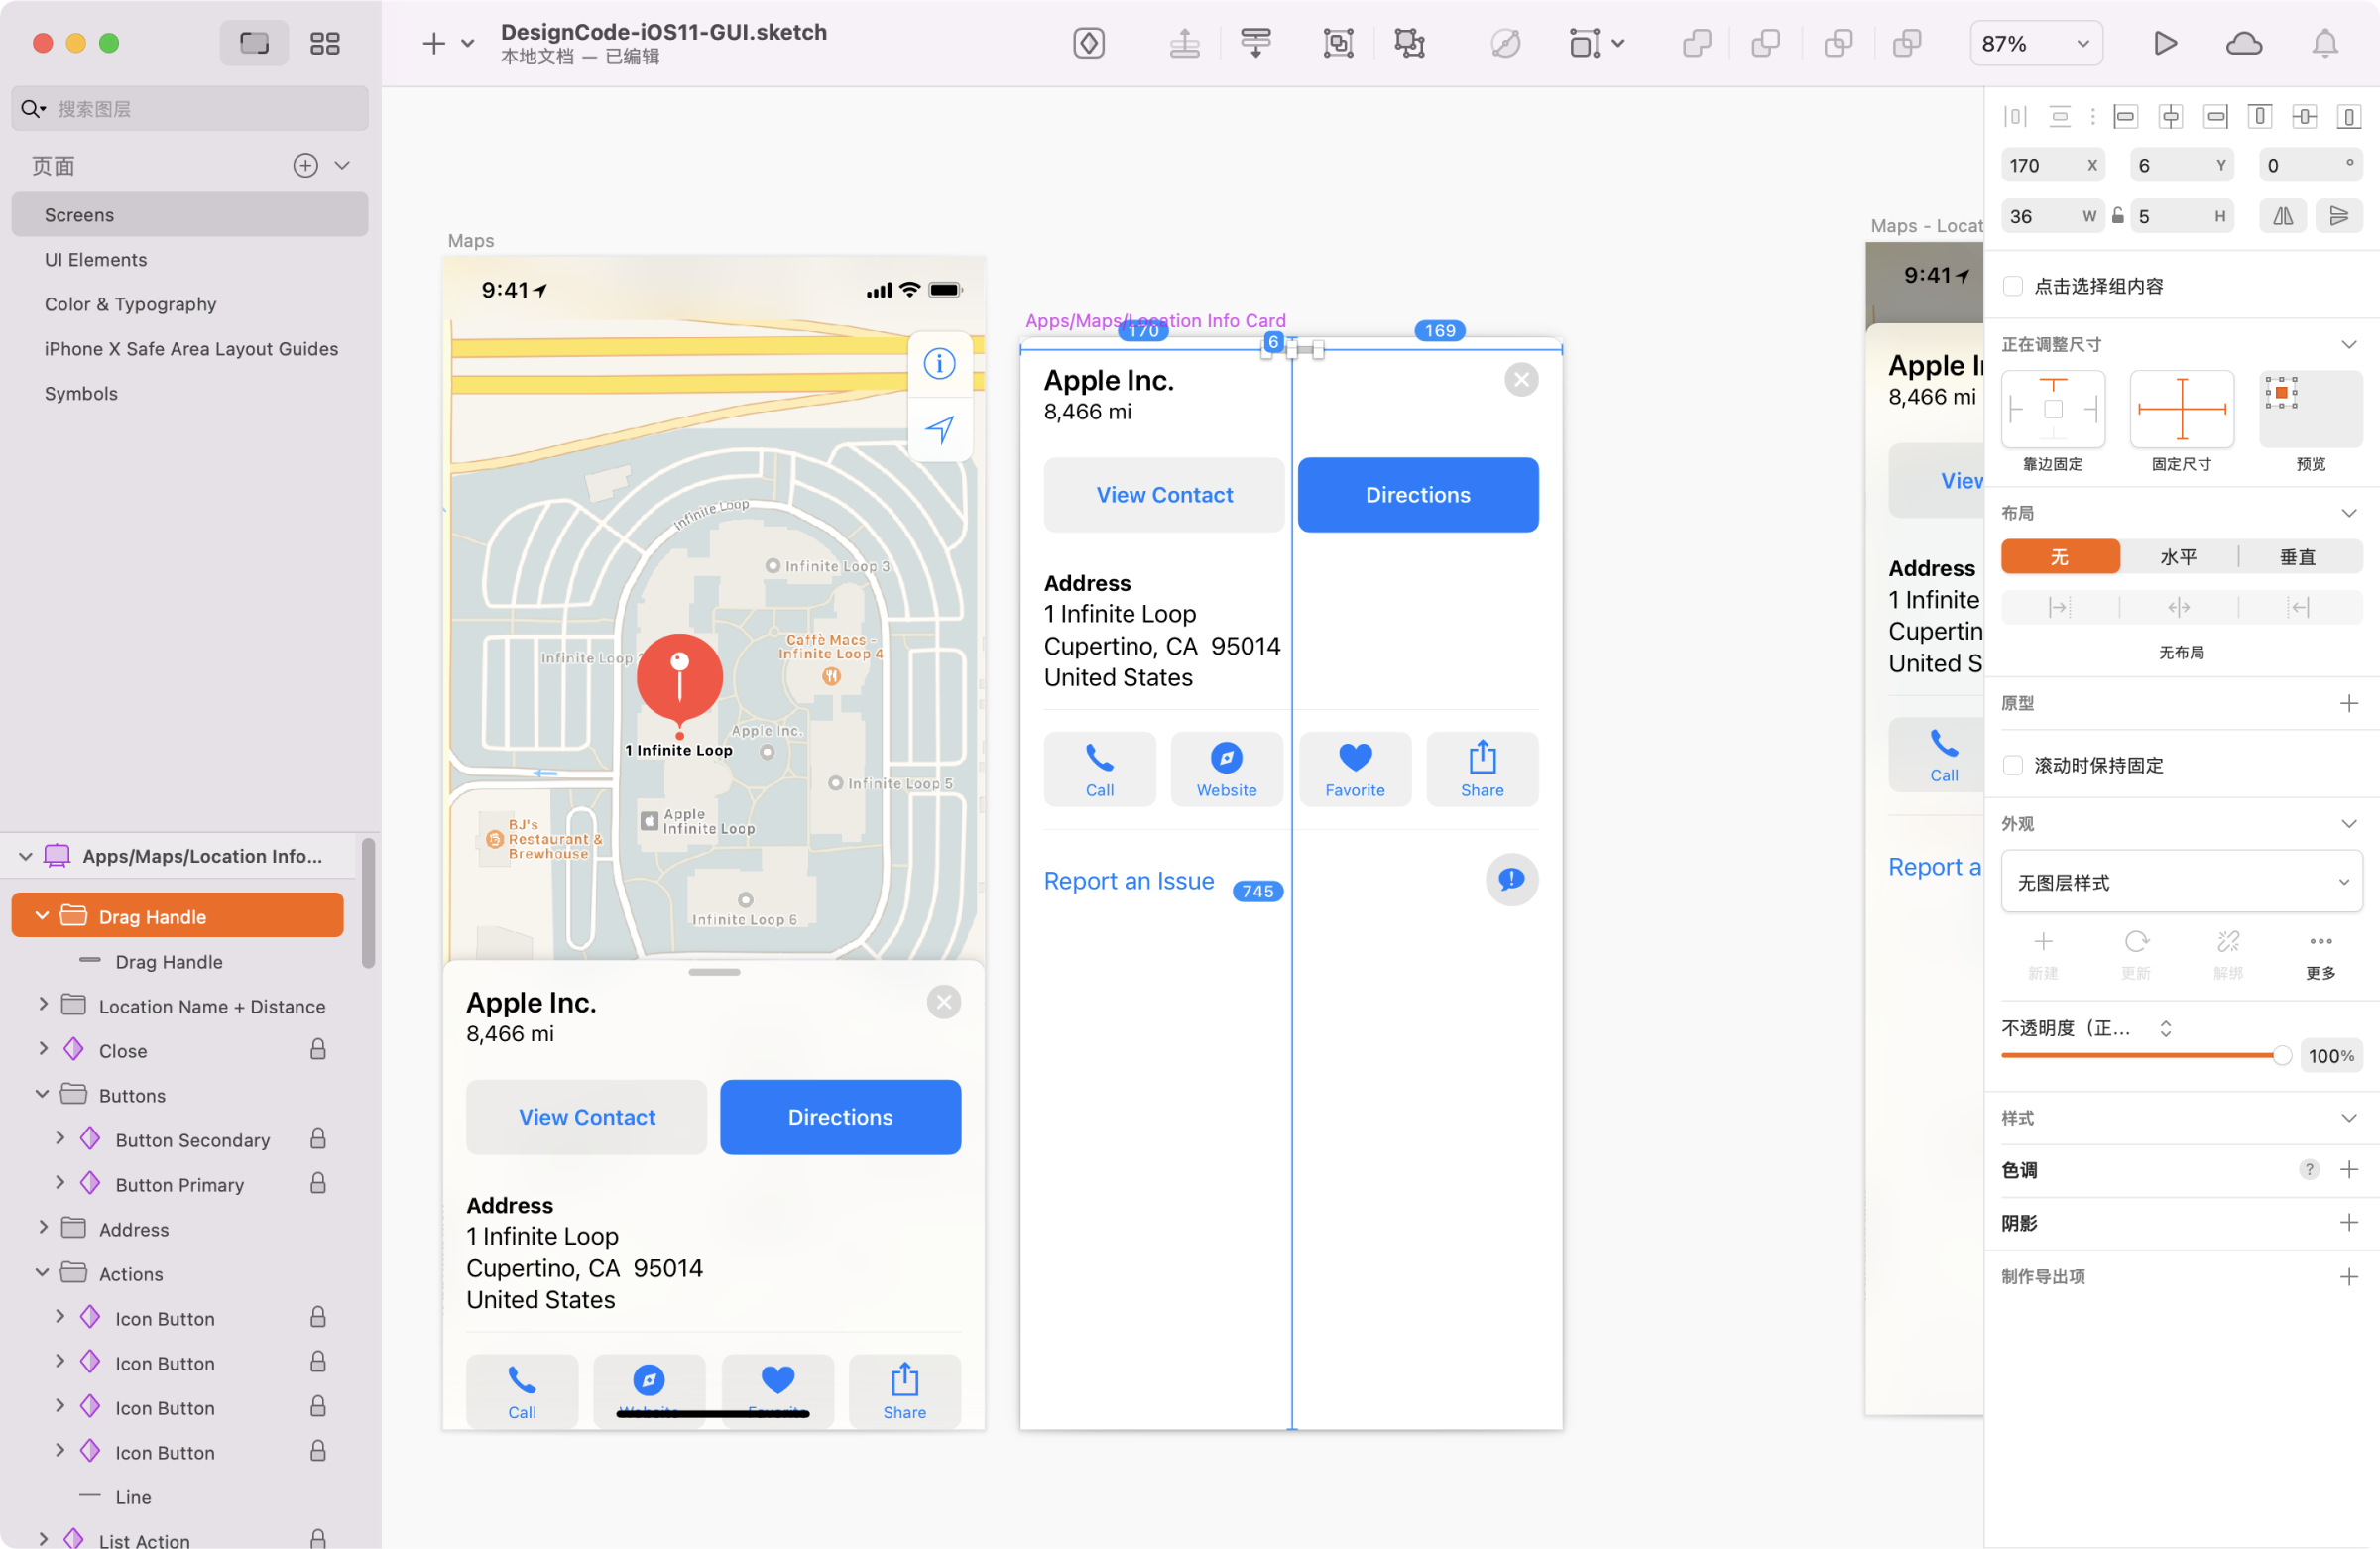Expand the Address group
Image resolution: width=2380 pixels, height=1549 pixels.
click(42, 1227)
